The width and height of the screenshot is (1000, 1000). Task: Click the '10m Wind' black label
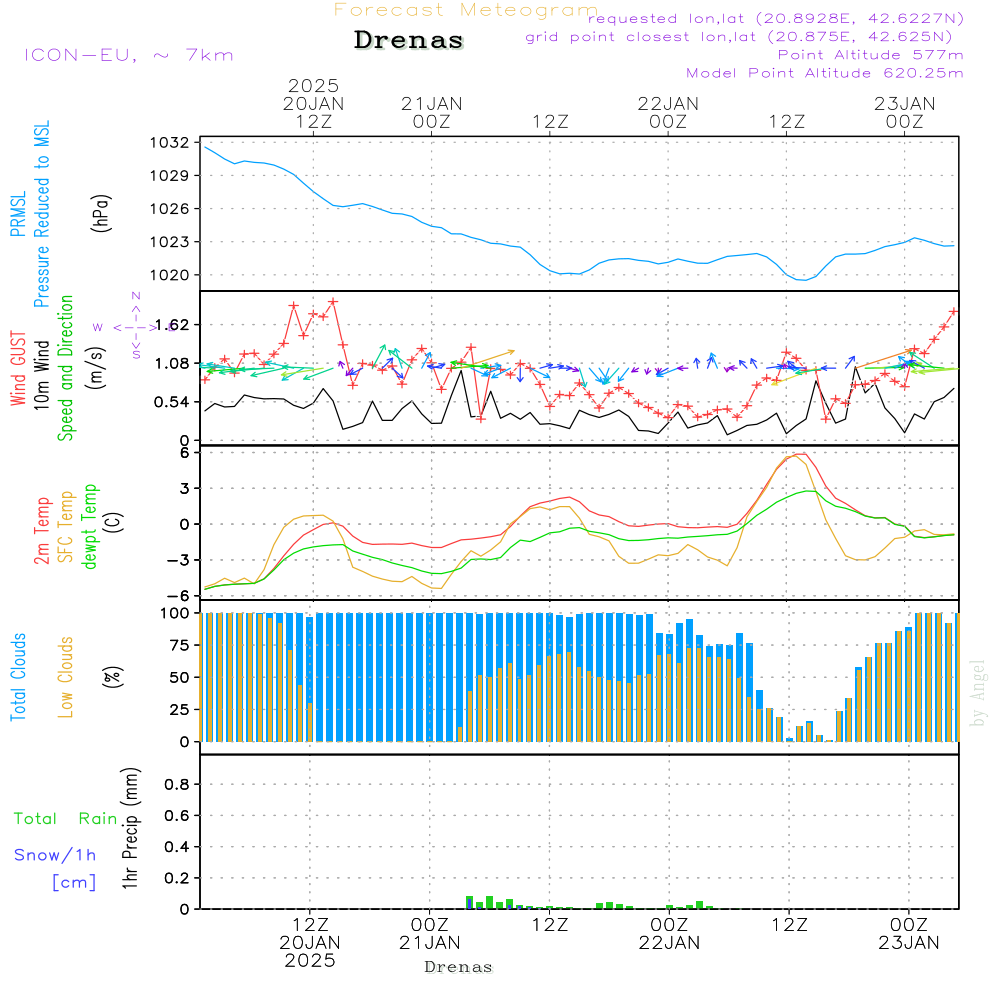coord(41,375)
